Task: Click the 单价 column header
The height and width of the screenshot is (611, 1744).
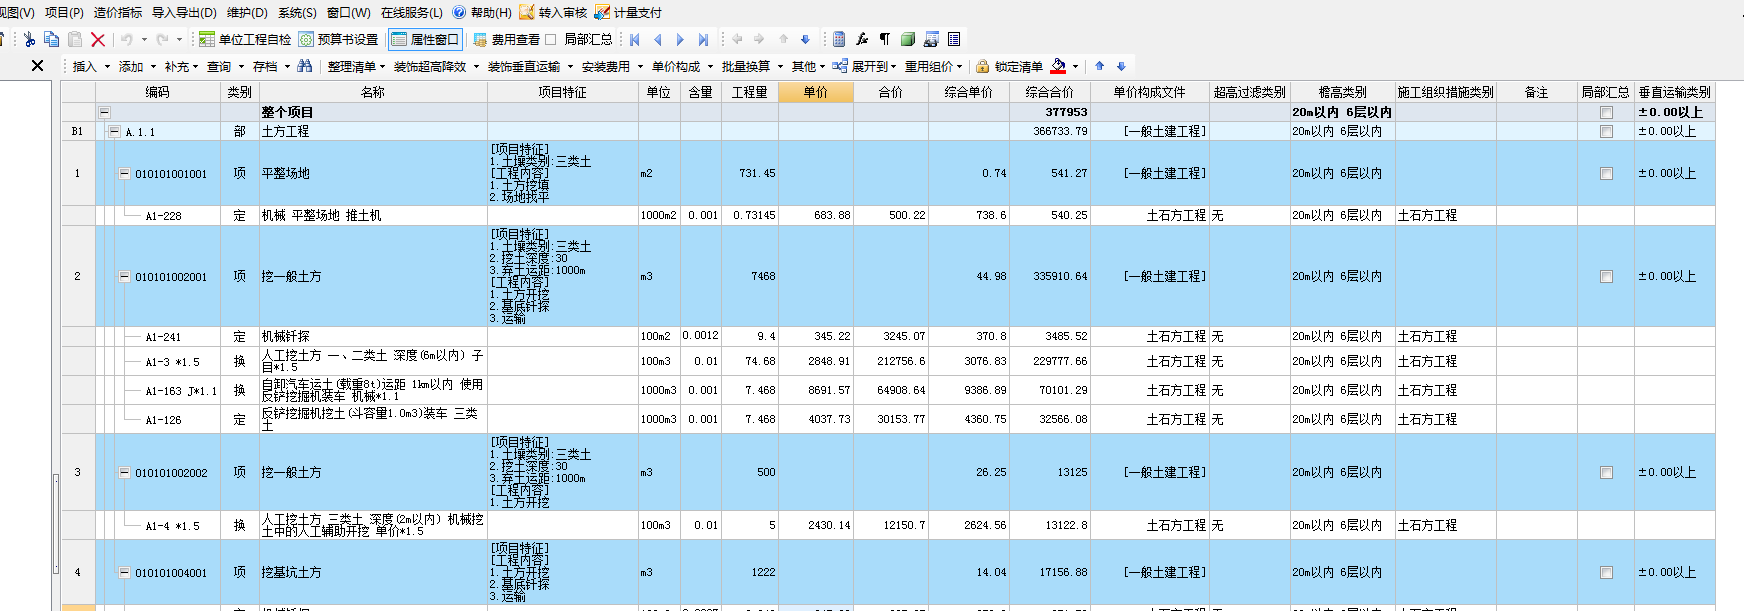Action: pos(816,92)
